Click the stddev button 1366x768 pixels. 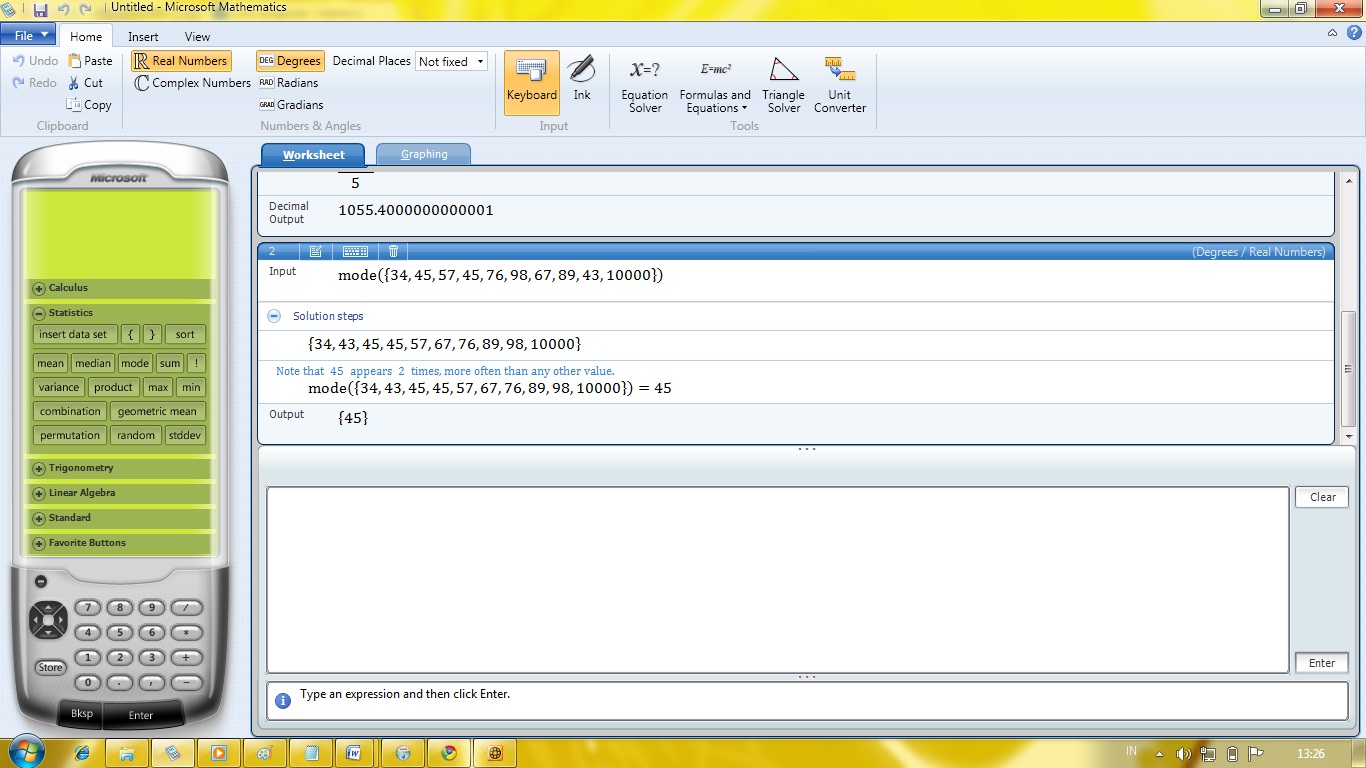(x=185, y=435)
